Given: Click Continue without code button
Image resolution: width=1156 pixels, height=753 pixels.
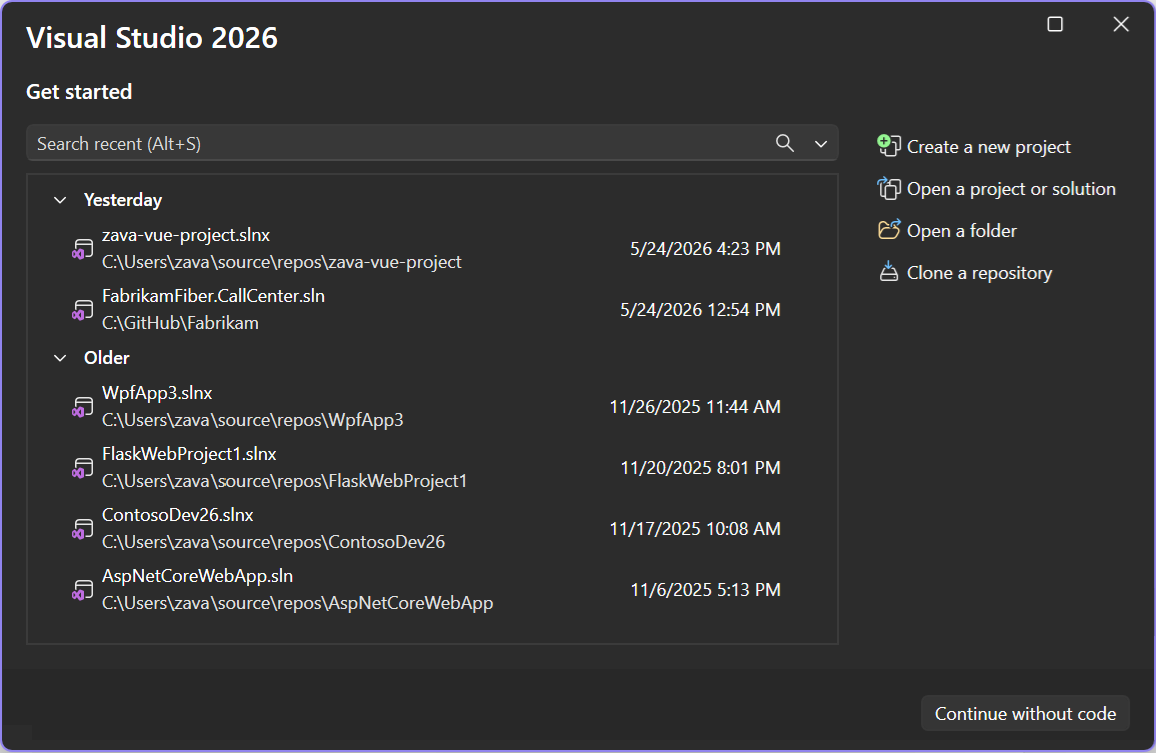Looking at the screenshot, I should pos(1025,713).
